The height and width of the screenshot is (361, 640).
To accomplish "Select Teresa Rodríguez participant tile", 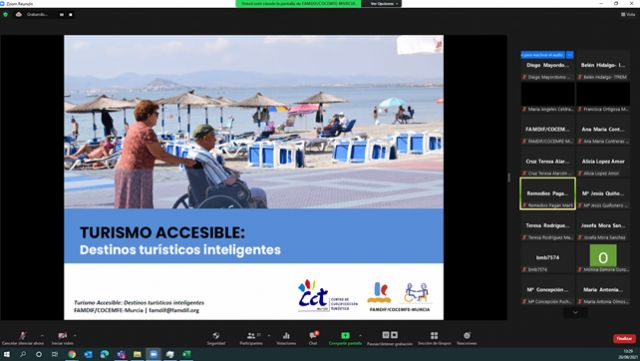I will coord(547,225).
